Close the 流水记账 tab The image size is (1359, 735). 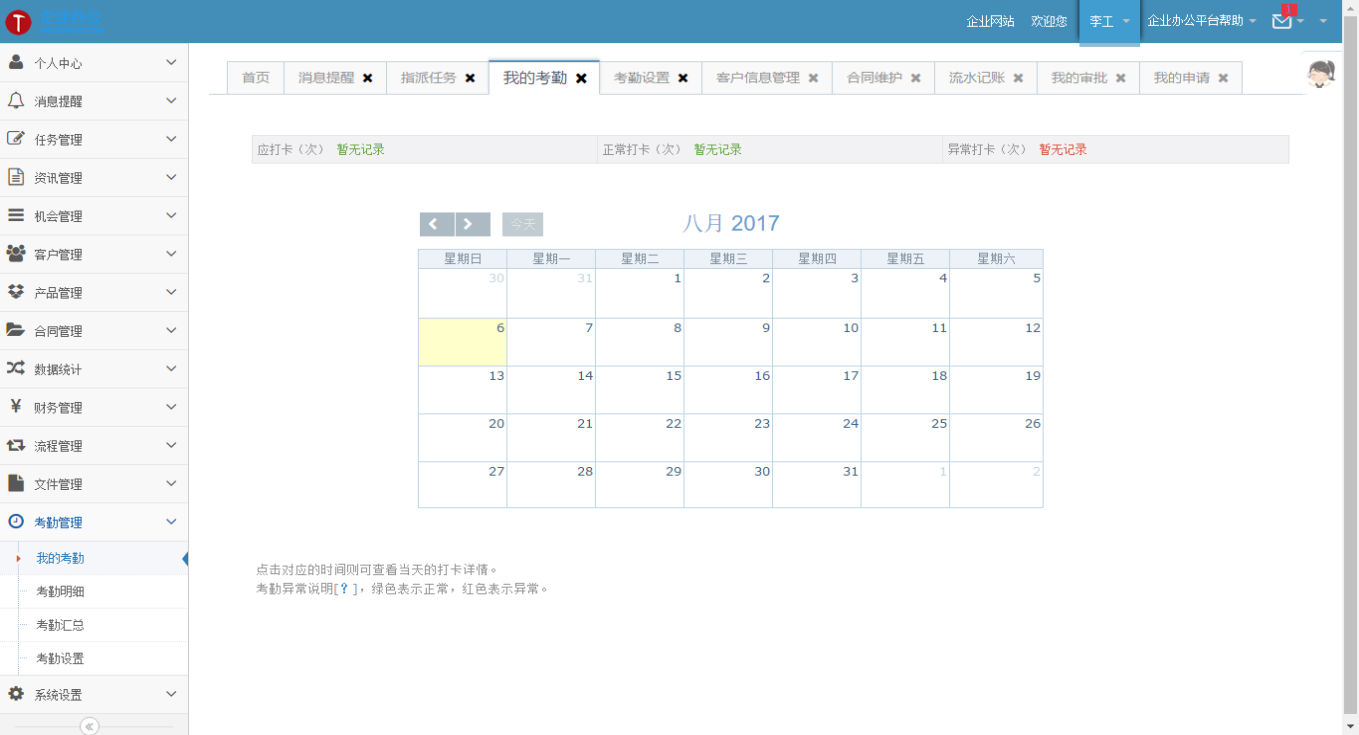1018,78
